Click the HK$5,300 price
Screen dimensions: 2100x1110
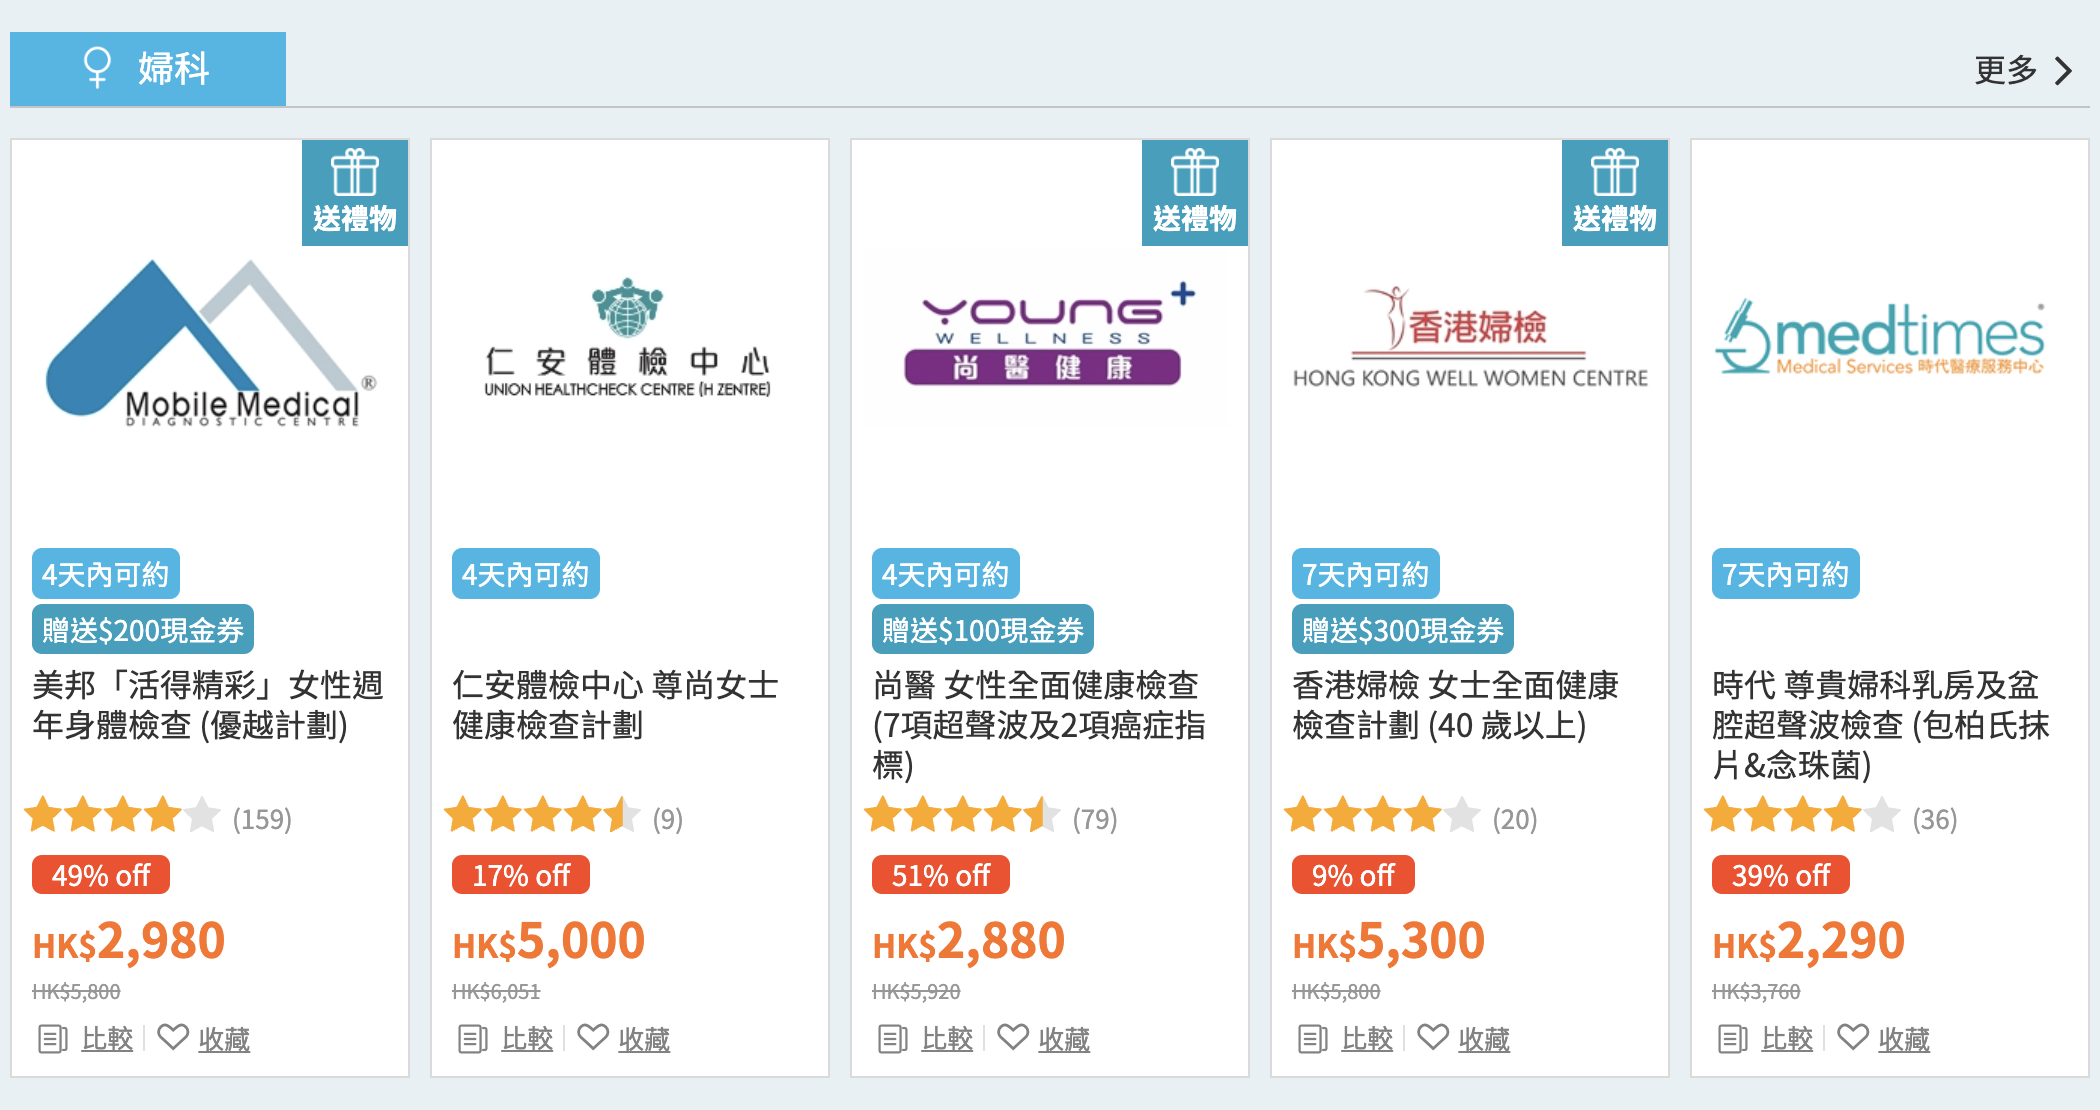[x=1389, y=942]
